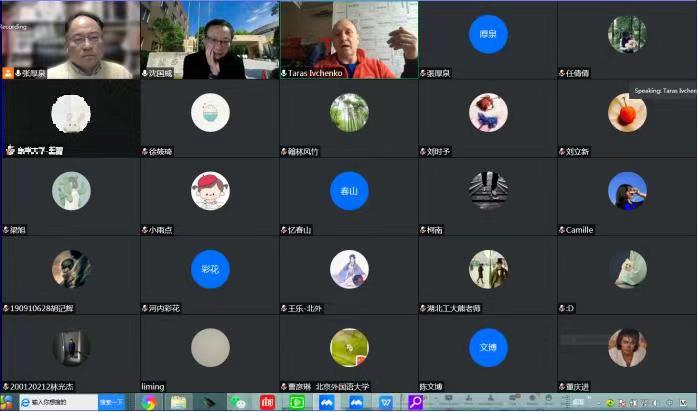
Task: Click Taras Ivchenko's active microphone icon
Action: click(x=285, y=73)
